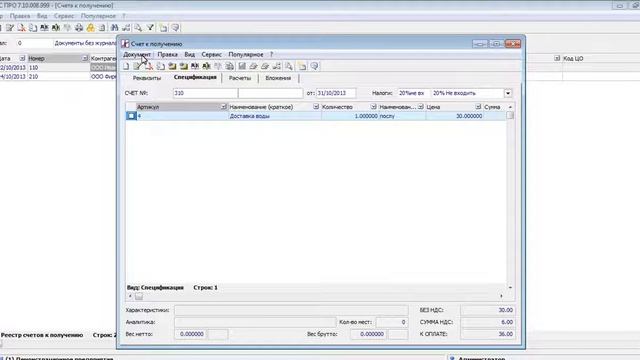Click the yellow padlock icon in the main toolbar
The image size is (640, 360).
[90, 28]
